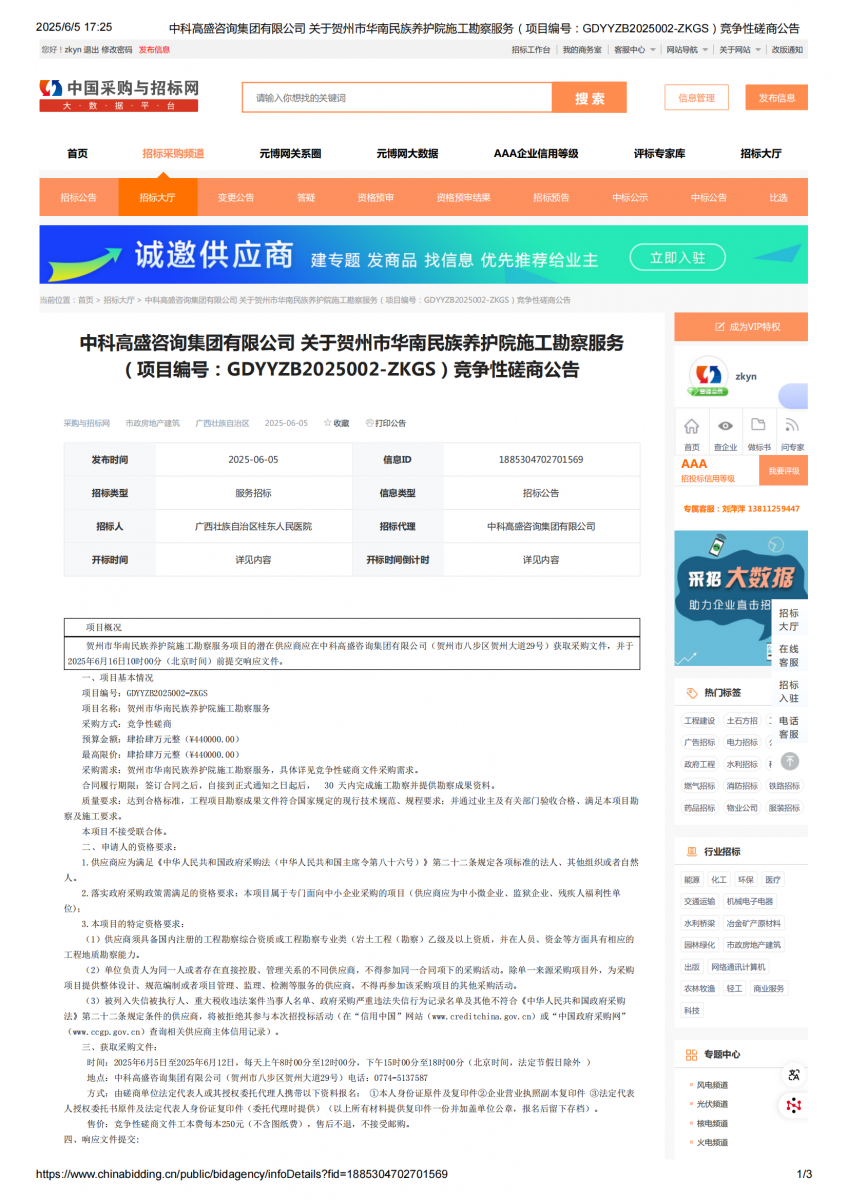Click the 打印公告 printer icon

pos(369,423)
